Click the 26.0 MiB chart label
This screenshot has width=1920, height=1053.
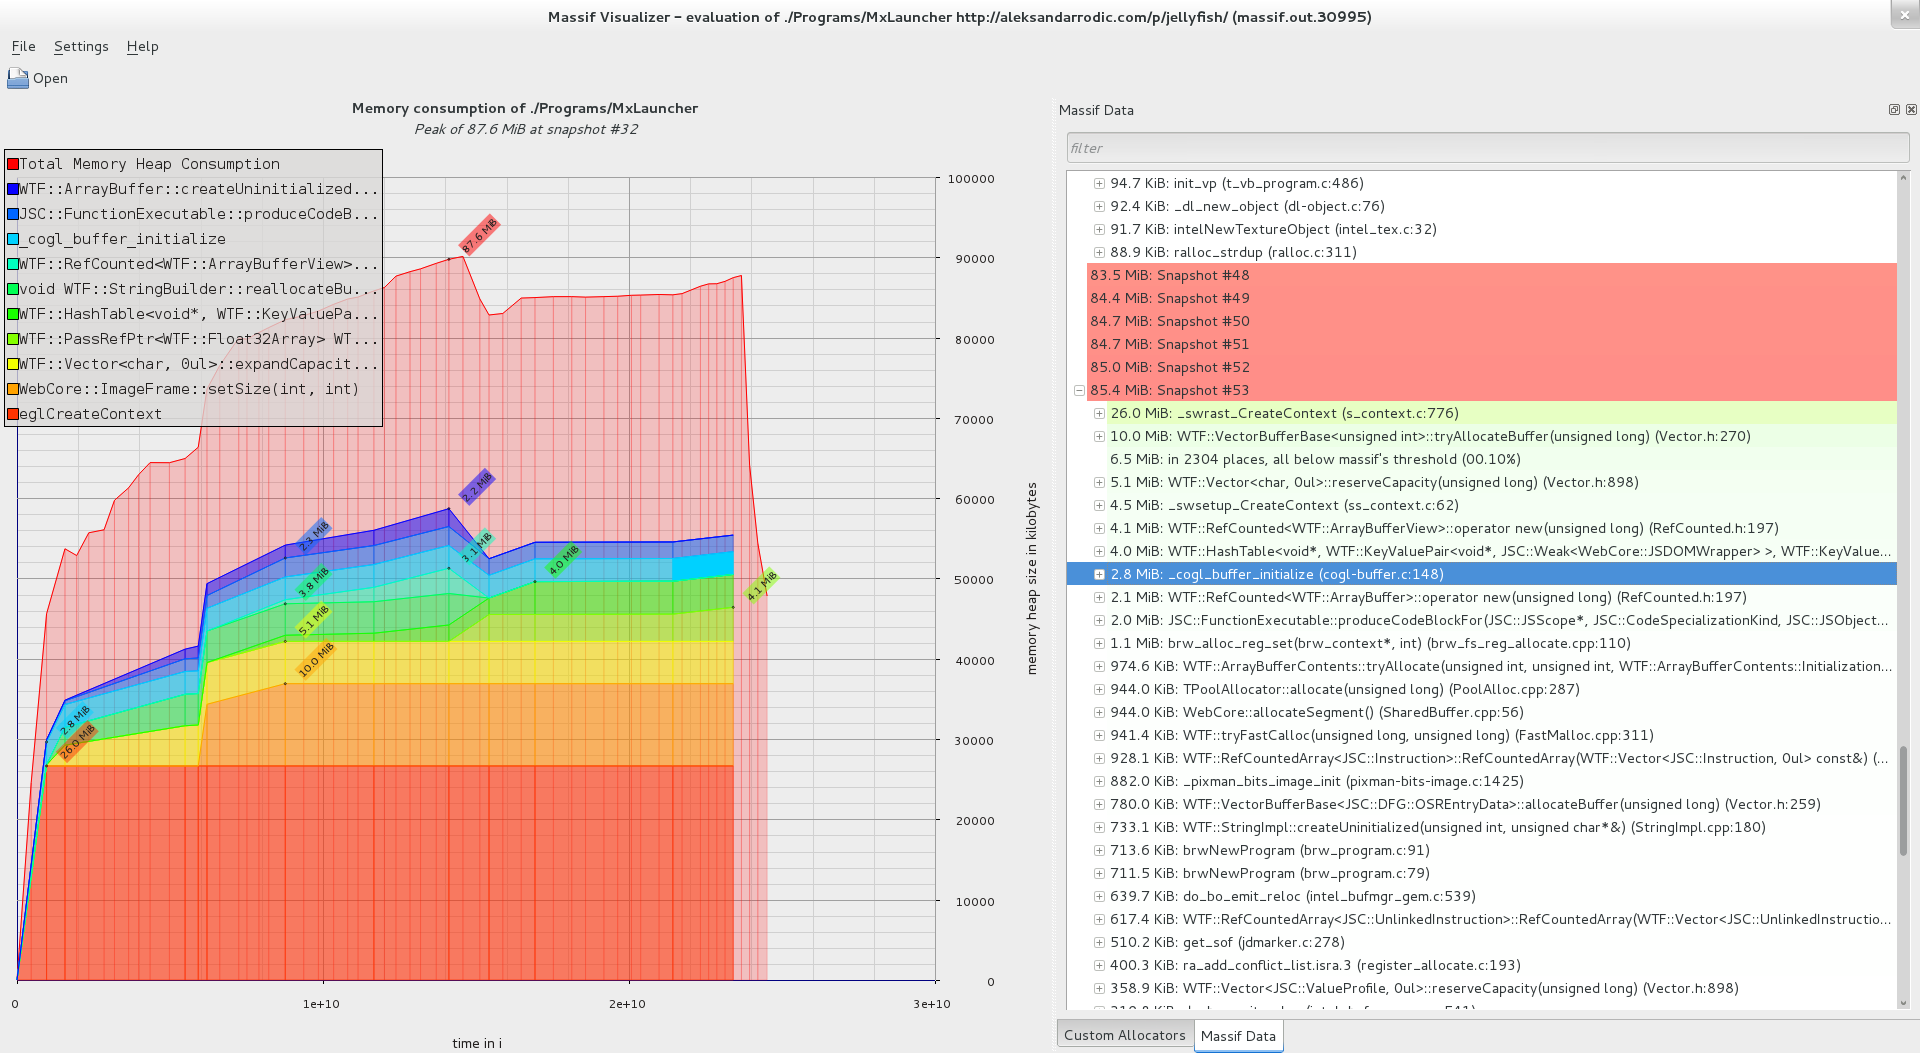coord(77,741)
